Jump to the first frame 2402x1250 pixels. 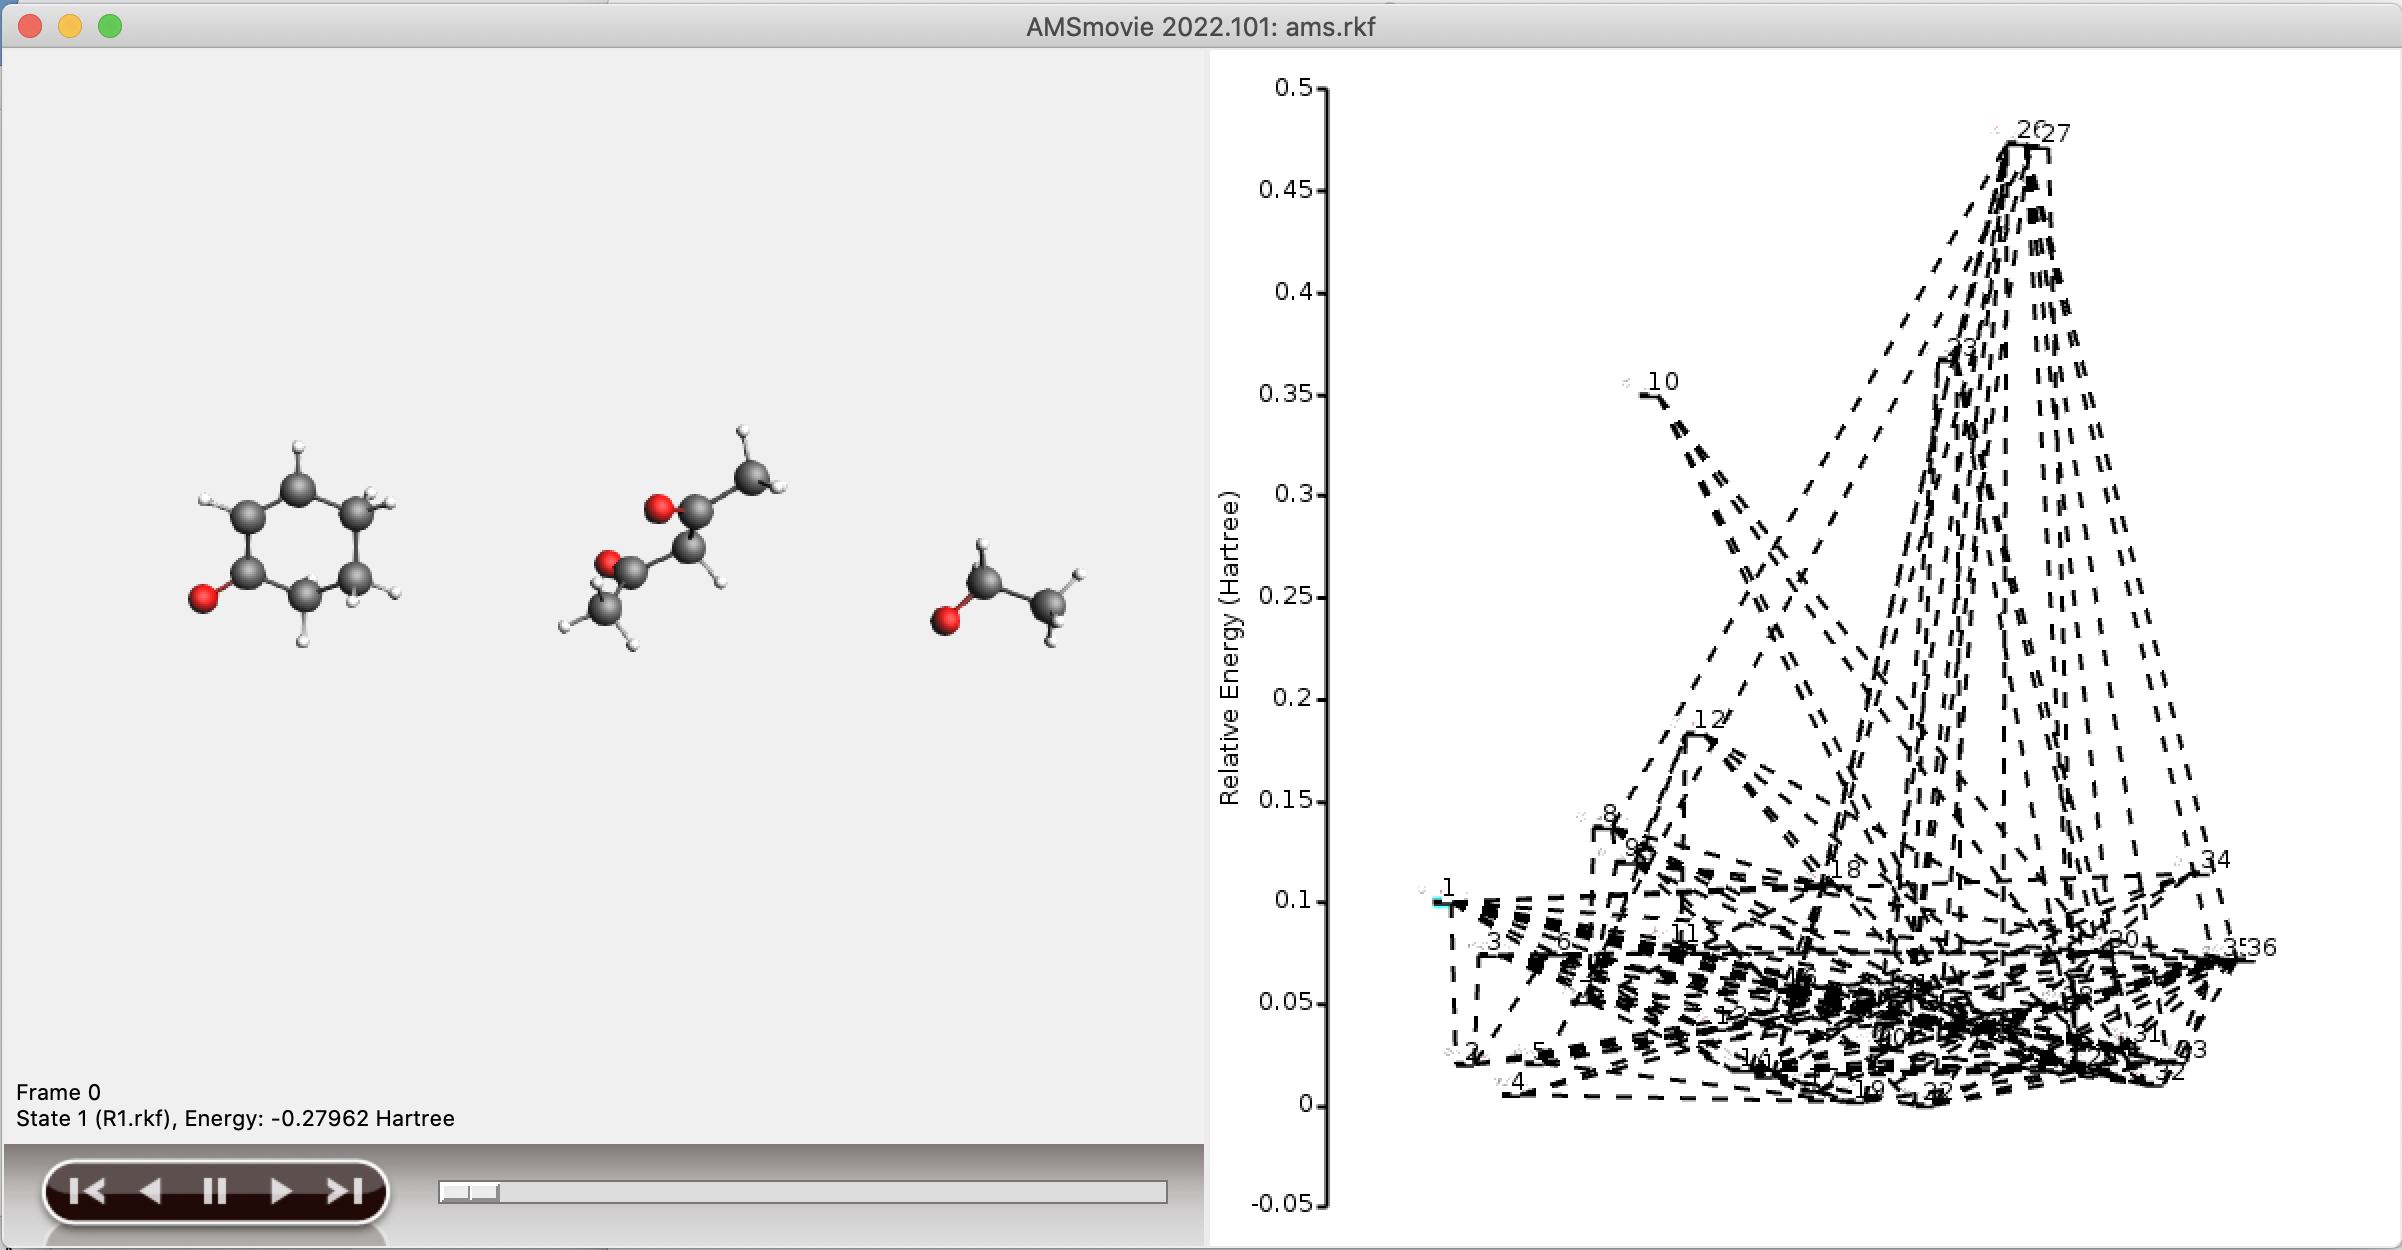click(x=88, y=1190)
